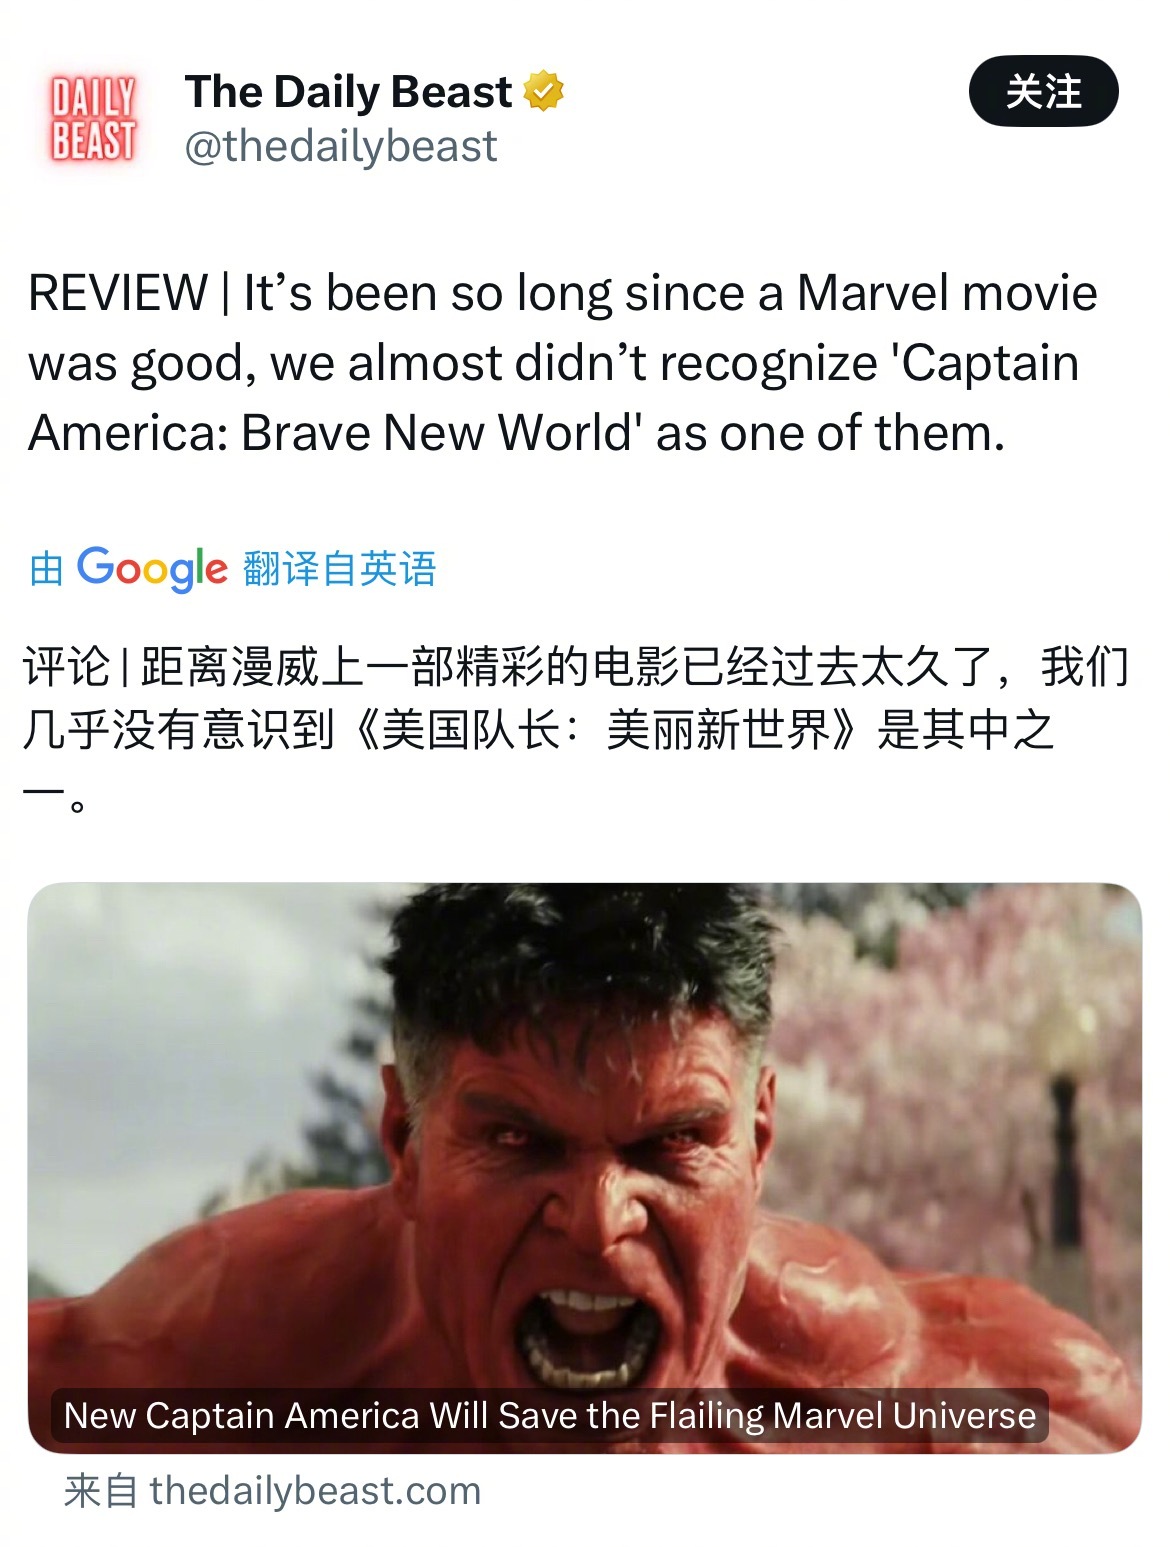Screen dimensions: 1170x1547
Task: Tap the gold verified badge
Action: coord(544,92)
